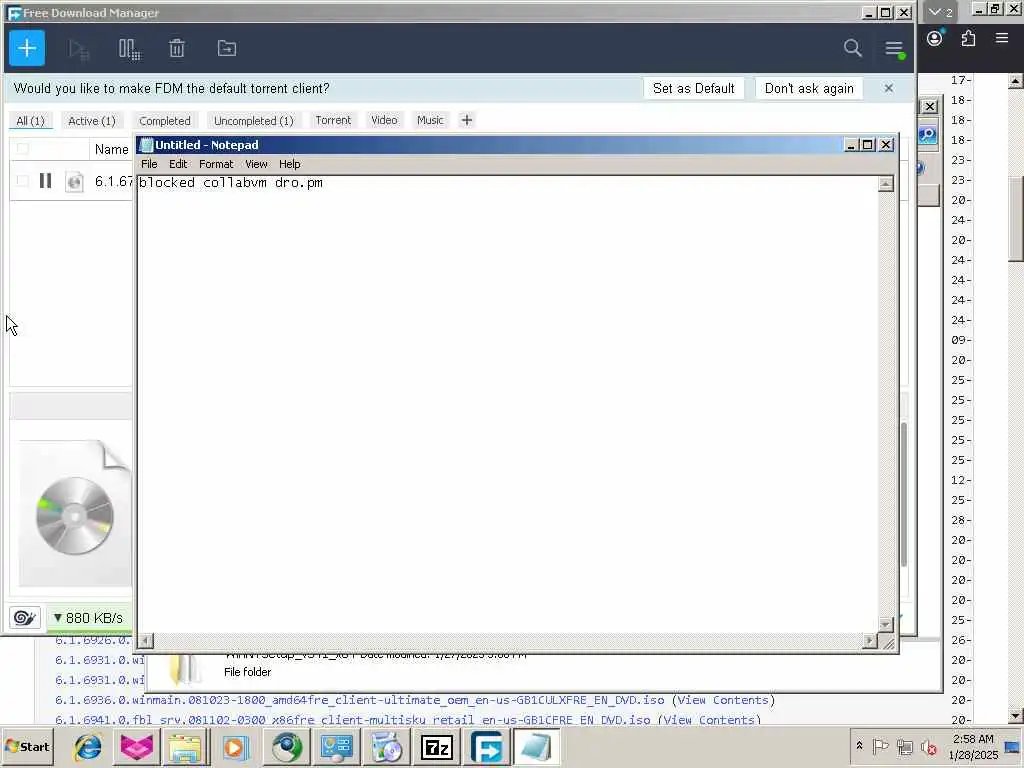
Task: Select the Torrent filter tab
Action: [333, 120]
